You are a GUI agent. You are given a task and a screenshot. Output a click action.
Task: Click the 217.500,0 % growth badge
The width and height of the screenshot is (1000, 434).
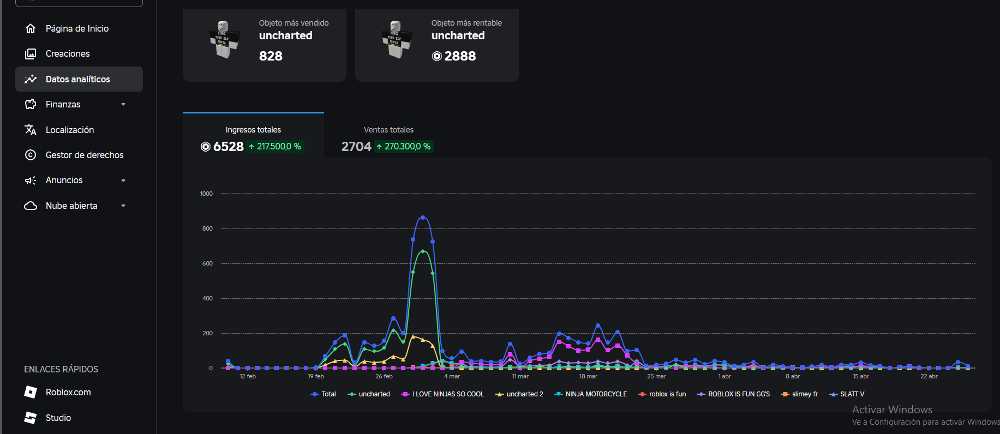point(275,147)
